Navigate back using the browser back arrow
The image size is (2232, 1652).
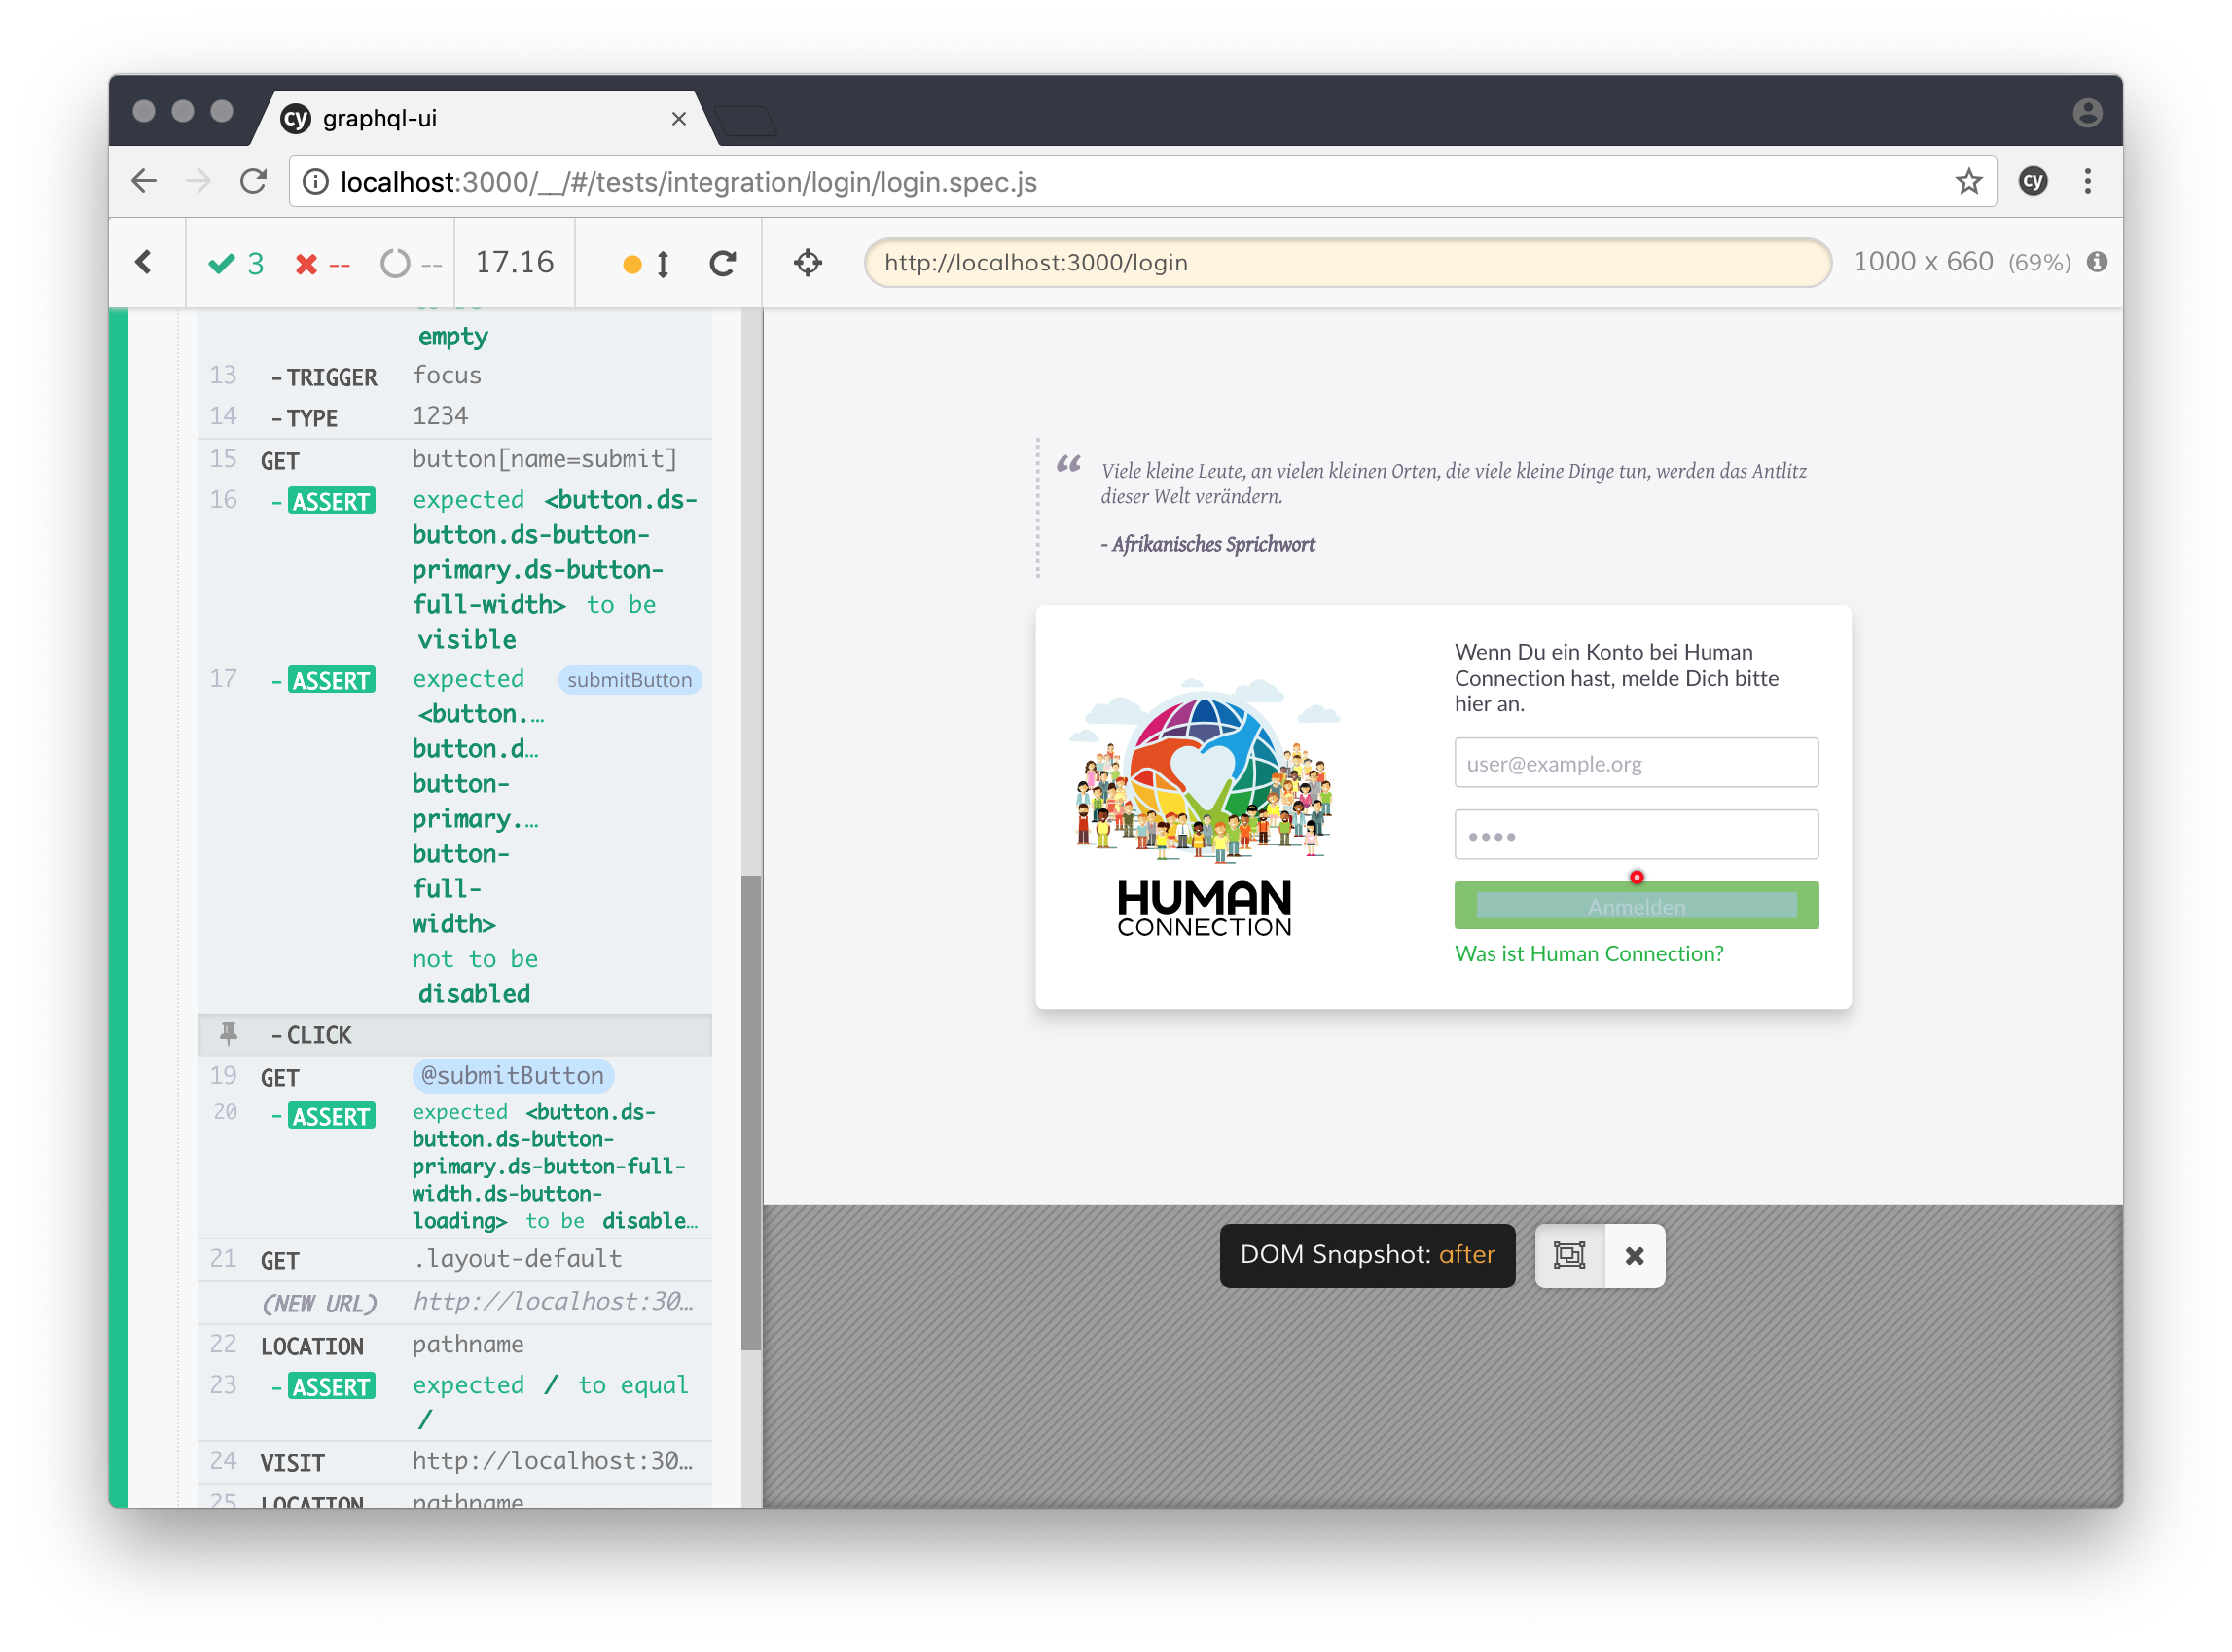(x=144, y=181)
